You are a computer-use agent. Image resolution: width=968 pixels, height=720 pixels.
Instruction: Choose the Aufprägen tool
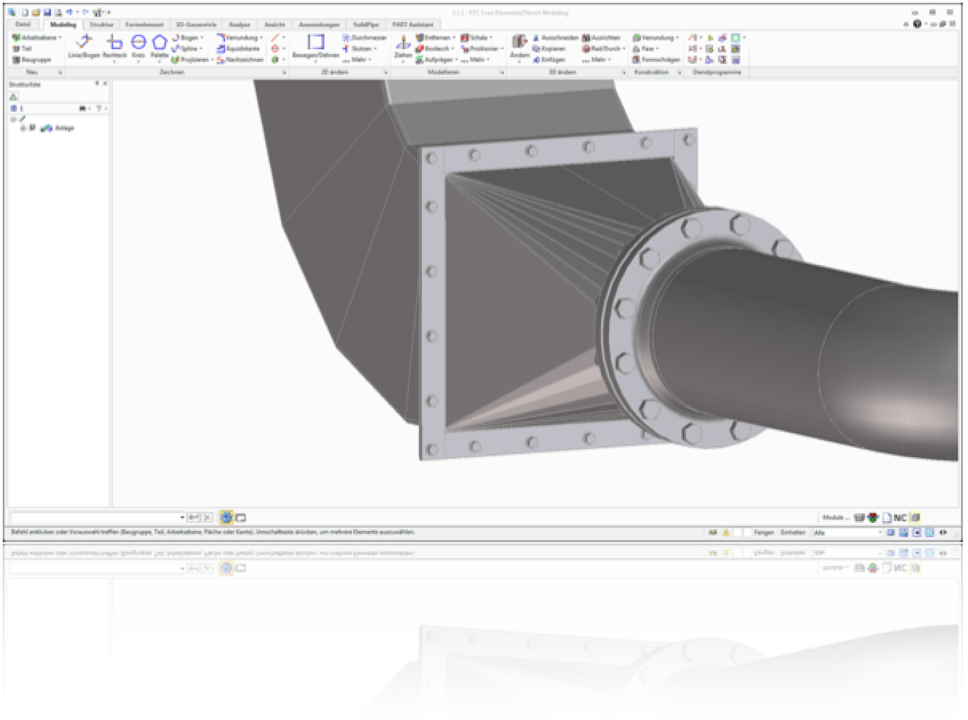pos(436,60)
